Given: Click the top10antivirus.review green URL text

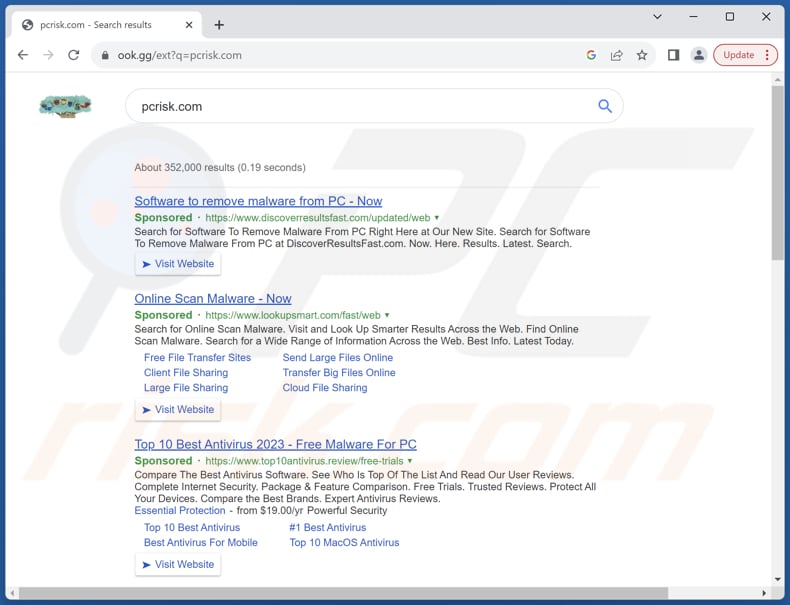Looking at the screenshot, I should (304, 461).
